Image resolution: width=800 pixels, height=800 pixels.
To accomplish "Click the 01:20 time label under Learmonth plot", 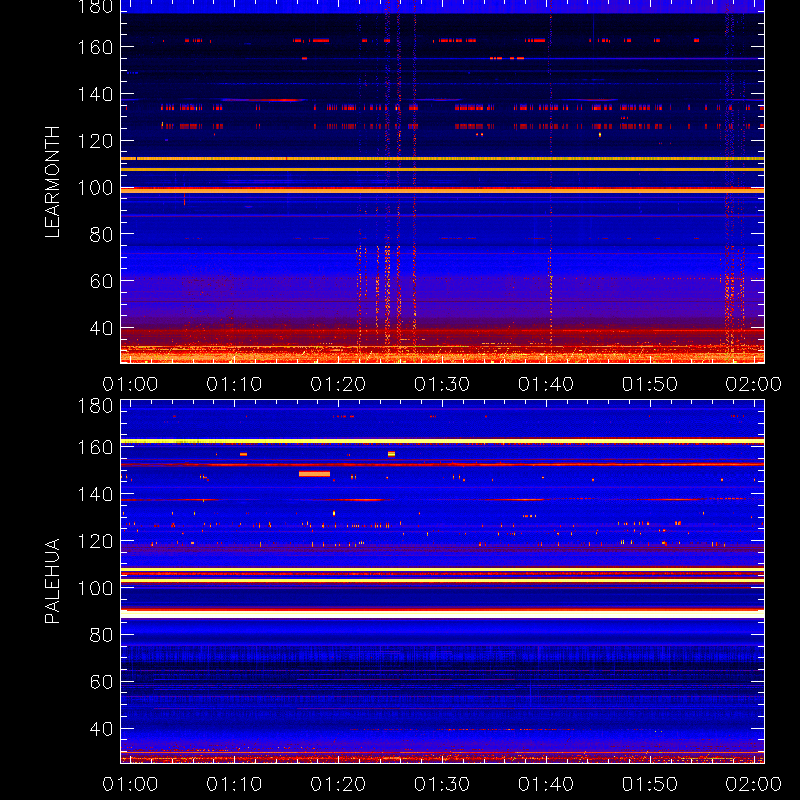I will 338,384.
